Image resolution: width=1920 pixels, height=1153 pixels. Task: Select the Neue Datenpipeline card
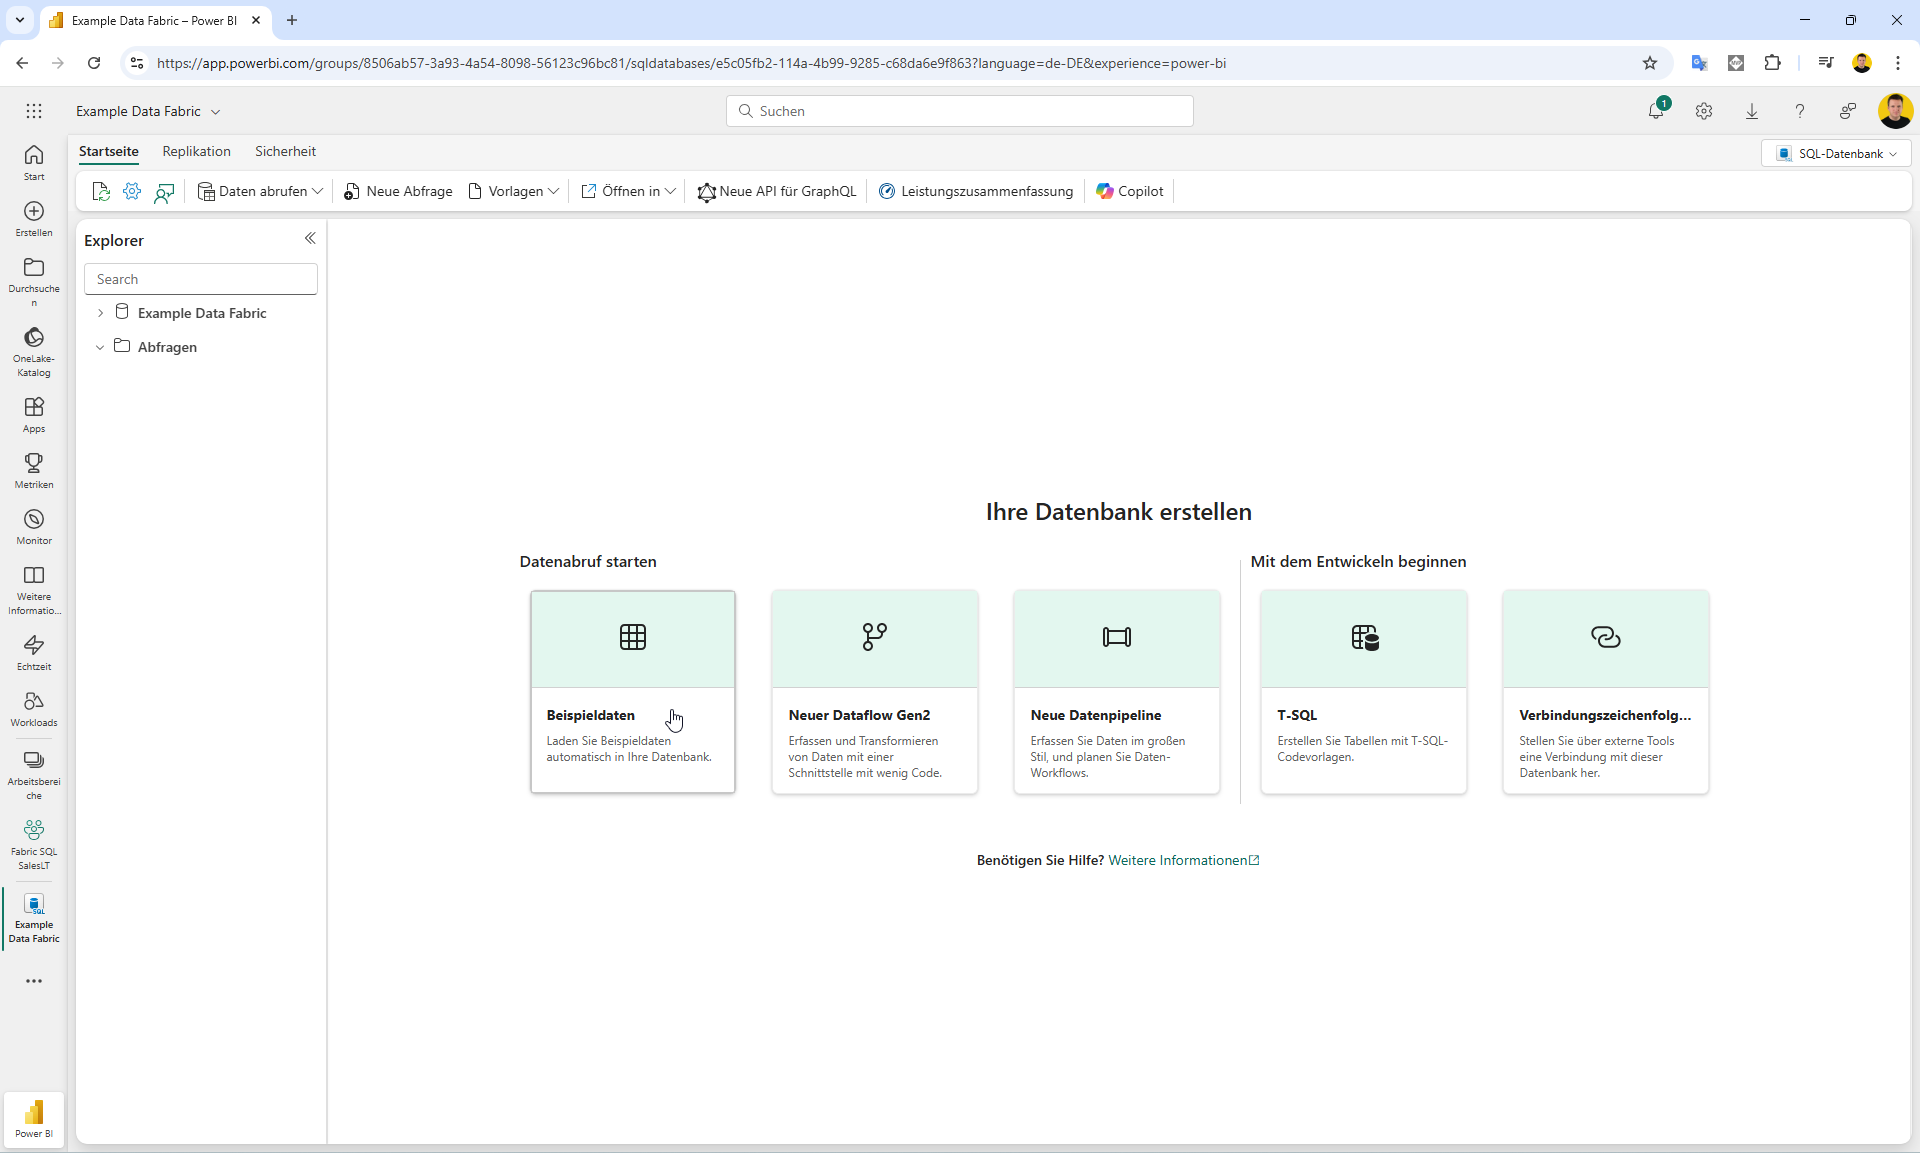1117,692
